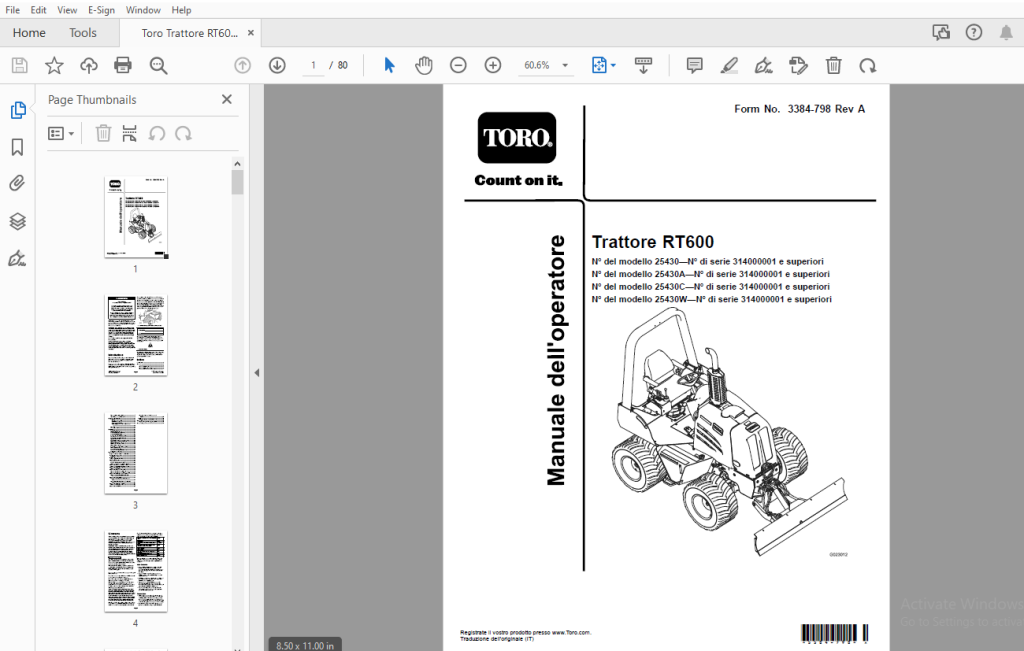Viewport: 1024px width, 651px height.
Task: Click the stamp tool icon
Action: click(798, 65)
